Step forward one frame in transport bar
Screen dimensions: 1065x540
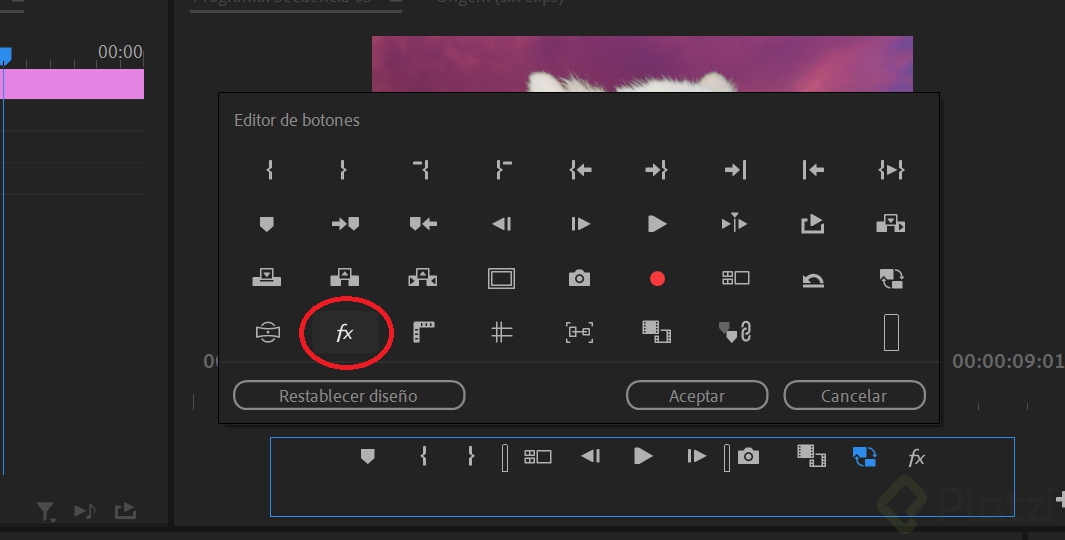click(x=696, y=456)
